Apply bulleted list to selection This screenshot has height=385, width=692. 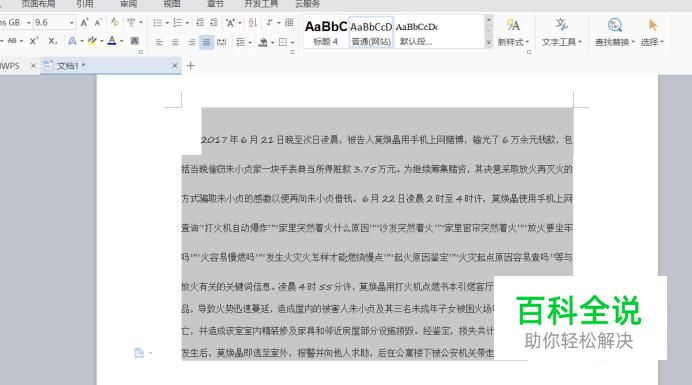coord(158,23)
